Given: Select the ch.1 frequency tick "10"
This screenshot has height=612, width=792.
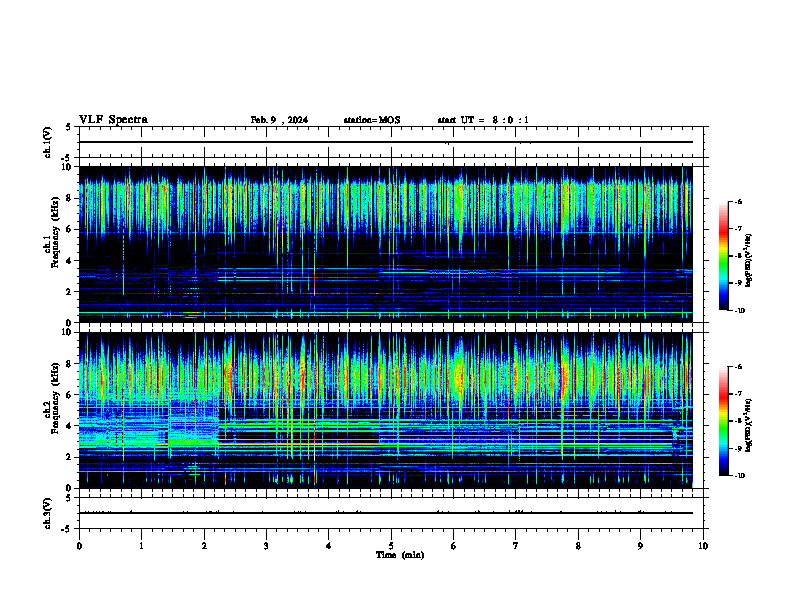Looking at the screenshot, I should (x=68, y=167).
